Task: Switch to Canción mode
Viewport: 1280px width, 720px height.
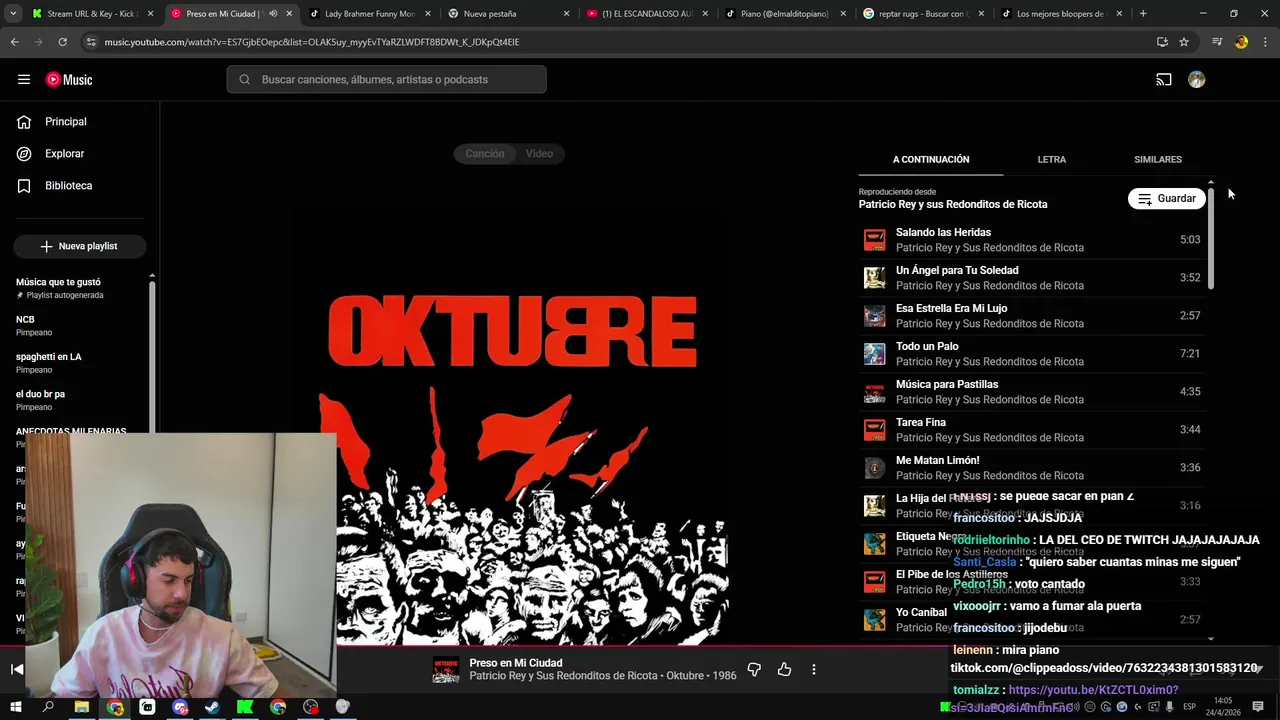Action: [485, 154]
